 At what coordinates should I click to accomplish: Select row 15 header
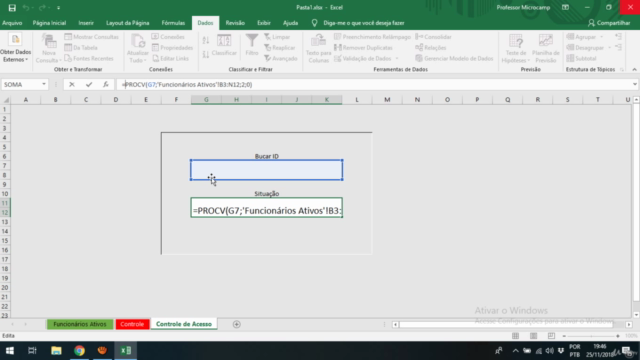[5, 240]
